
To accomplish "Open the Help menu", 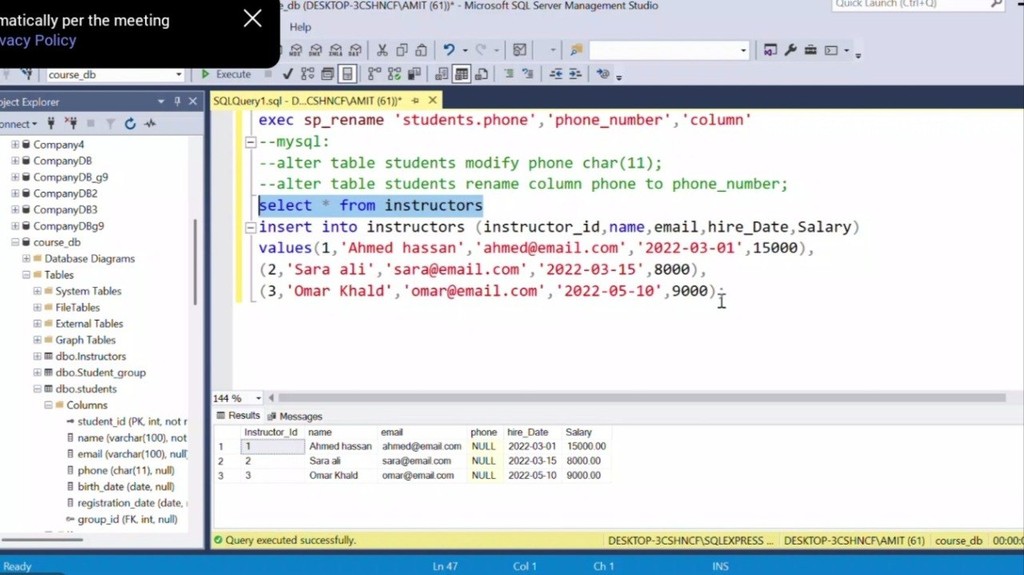I will coord(300,27).
